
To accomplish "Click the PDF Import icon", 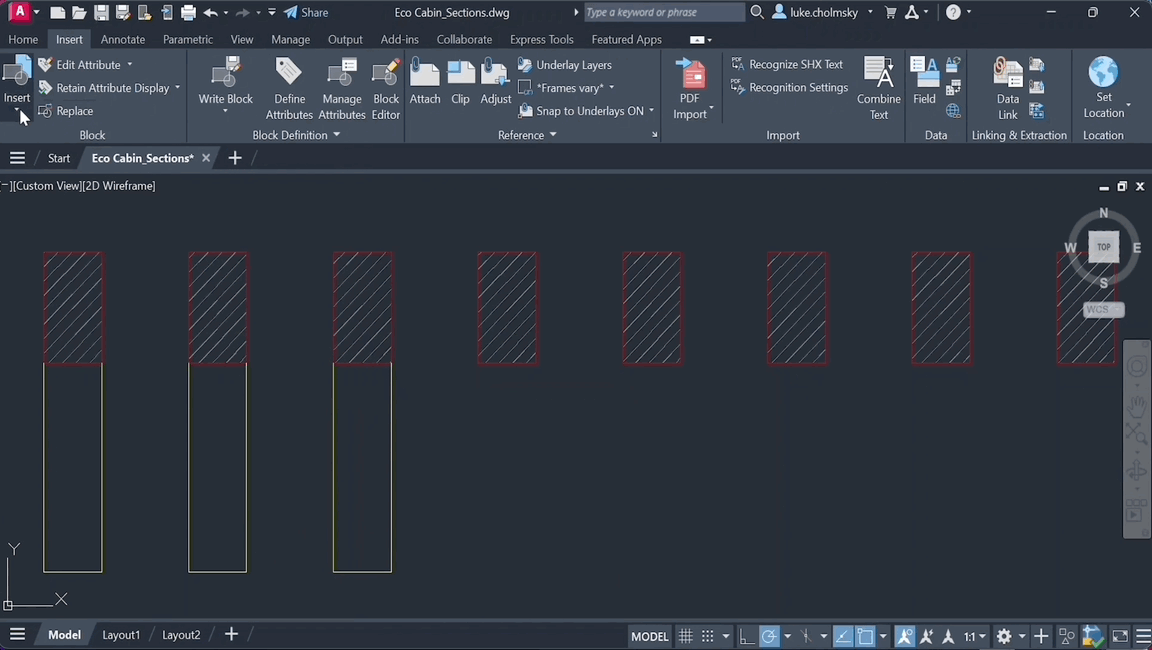I will coord(690,73).
